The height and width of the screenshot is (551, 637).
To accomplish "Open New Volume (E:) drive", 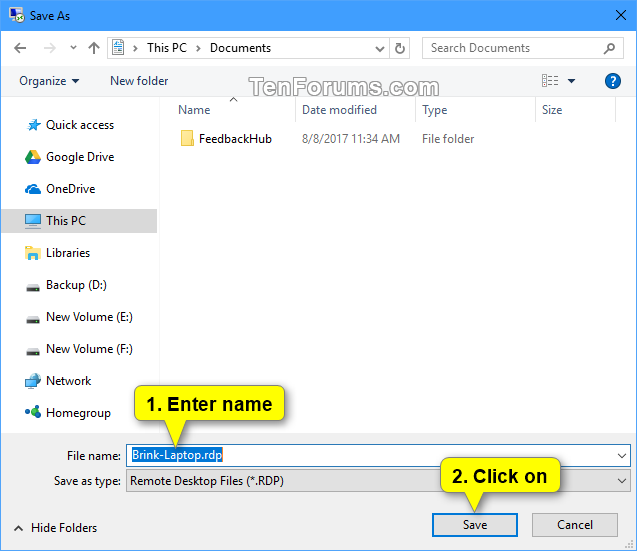I will tap(89, 317).
